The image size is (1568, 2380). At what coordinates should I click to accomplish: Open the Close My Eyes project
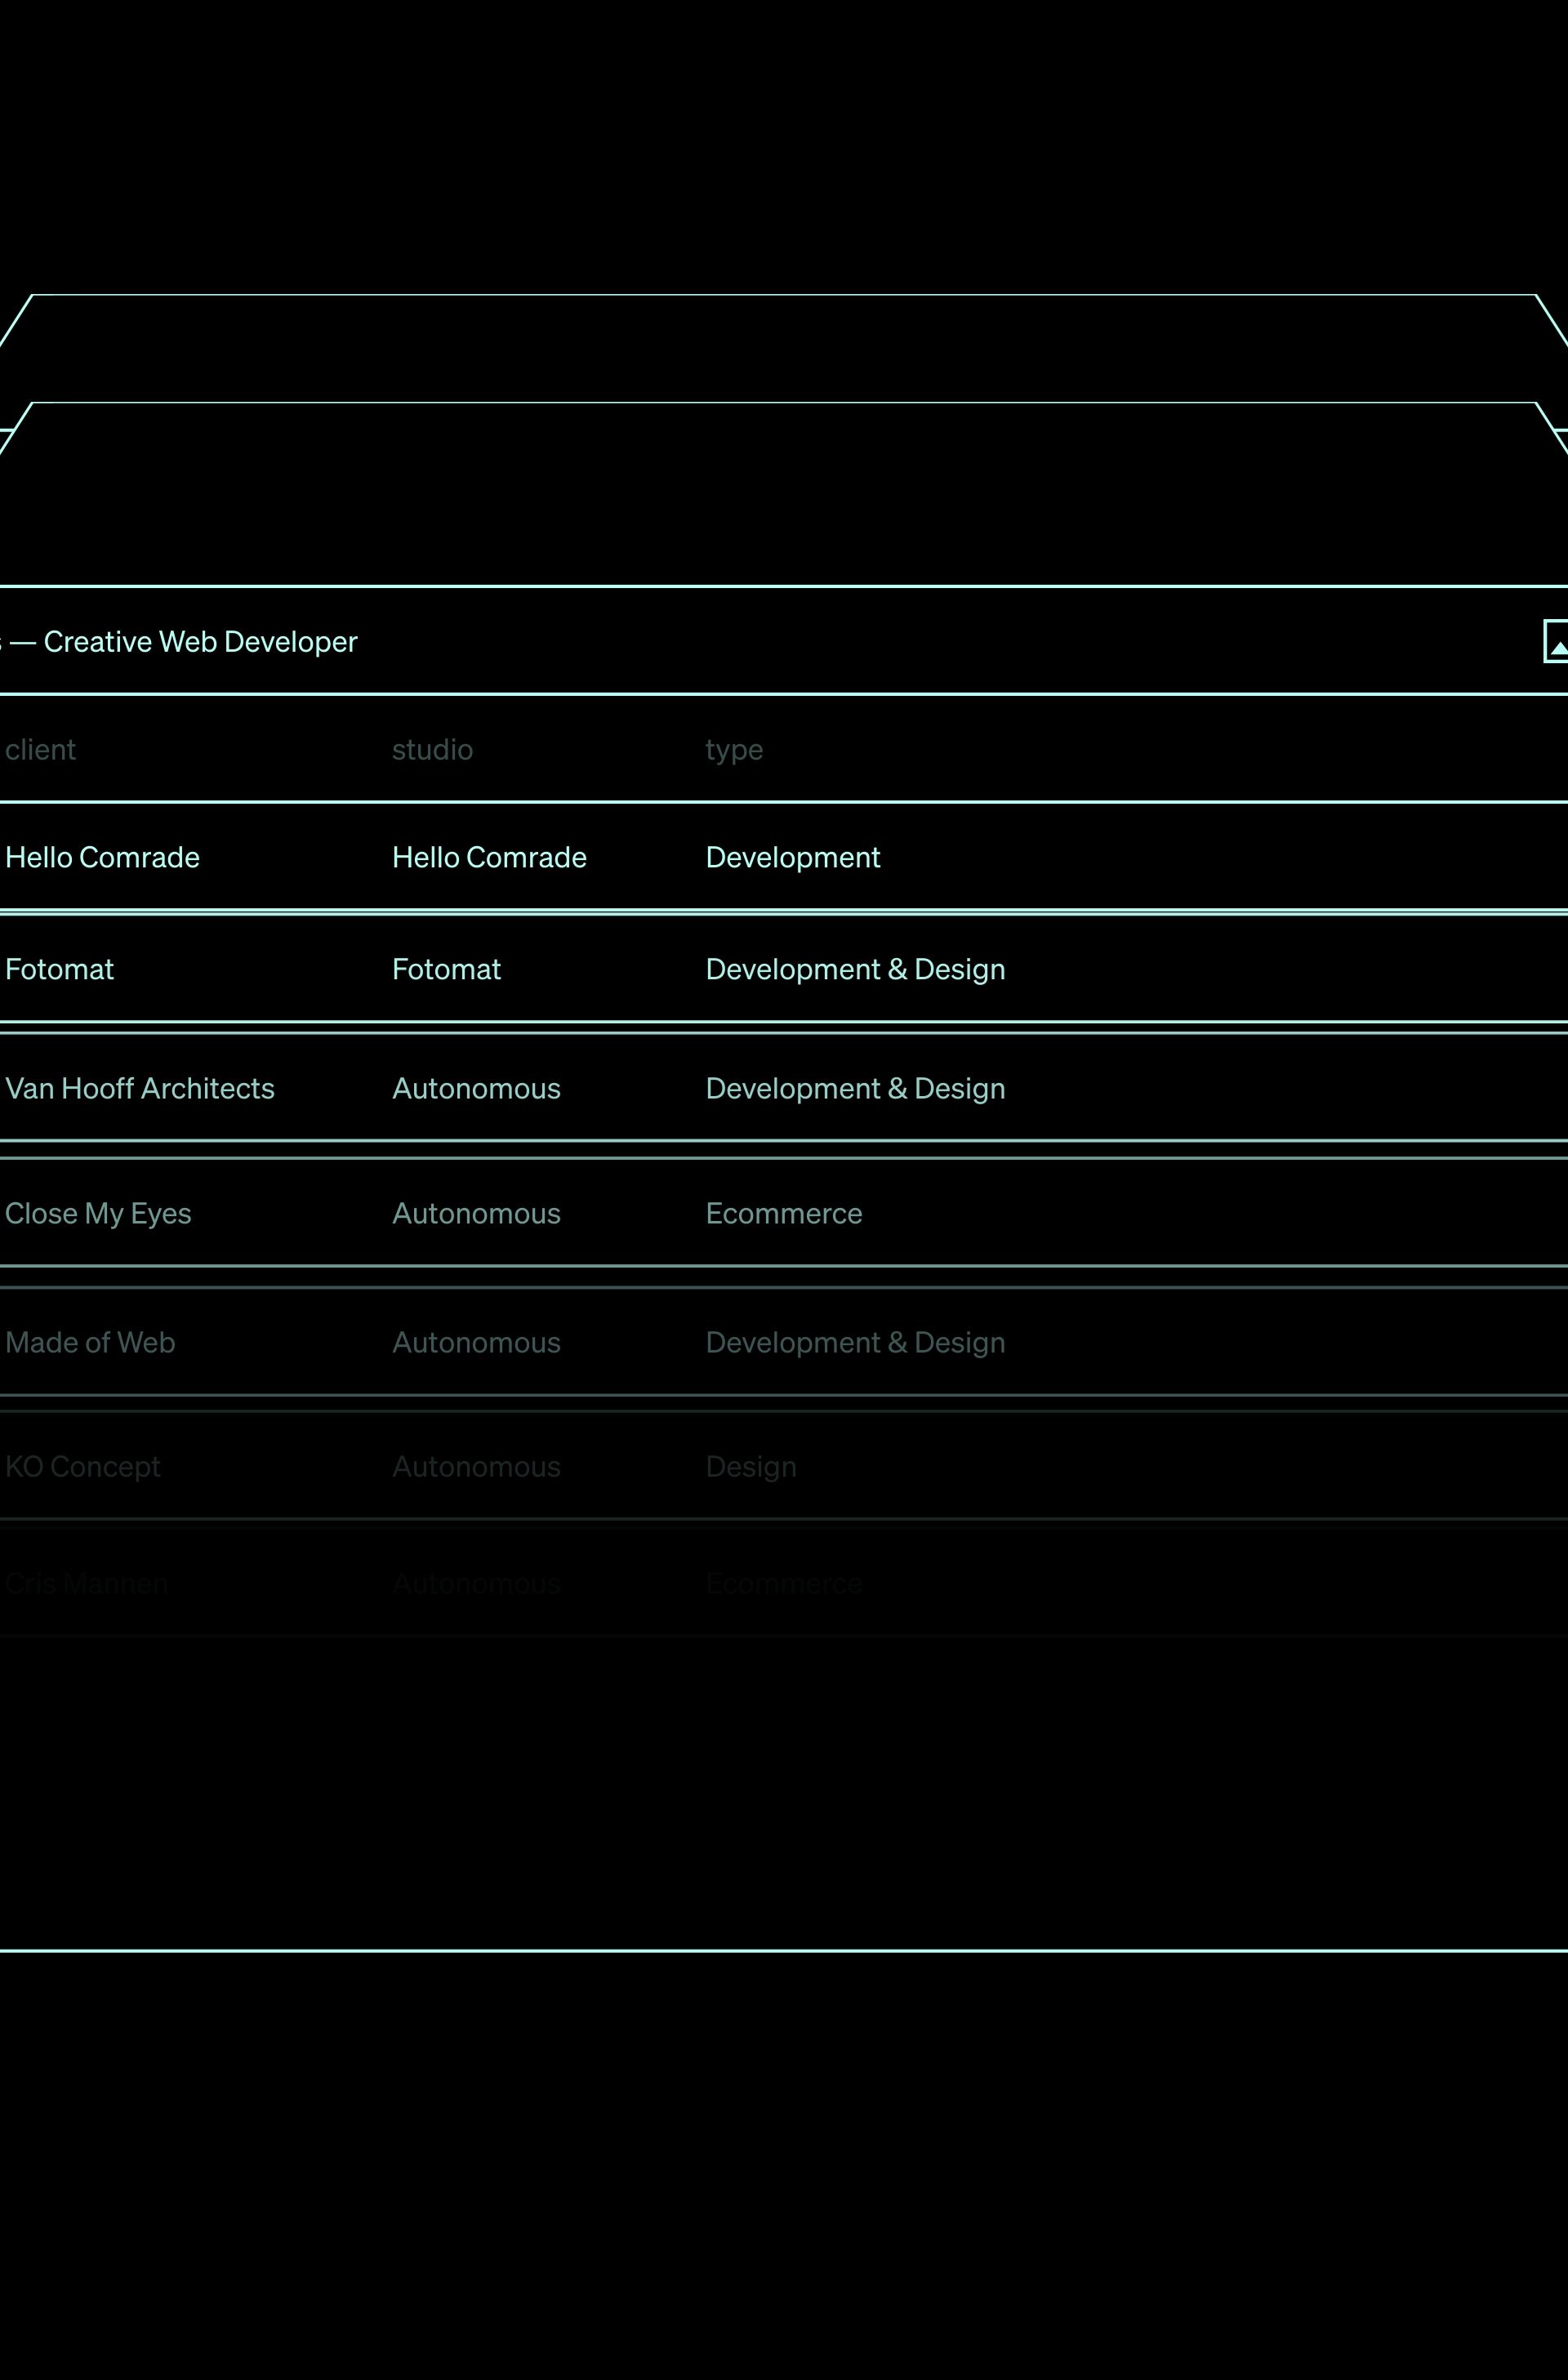98,1214
